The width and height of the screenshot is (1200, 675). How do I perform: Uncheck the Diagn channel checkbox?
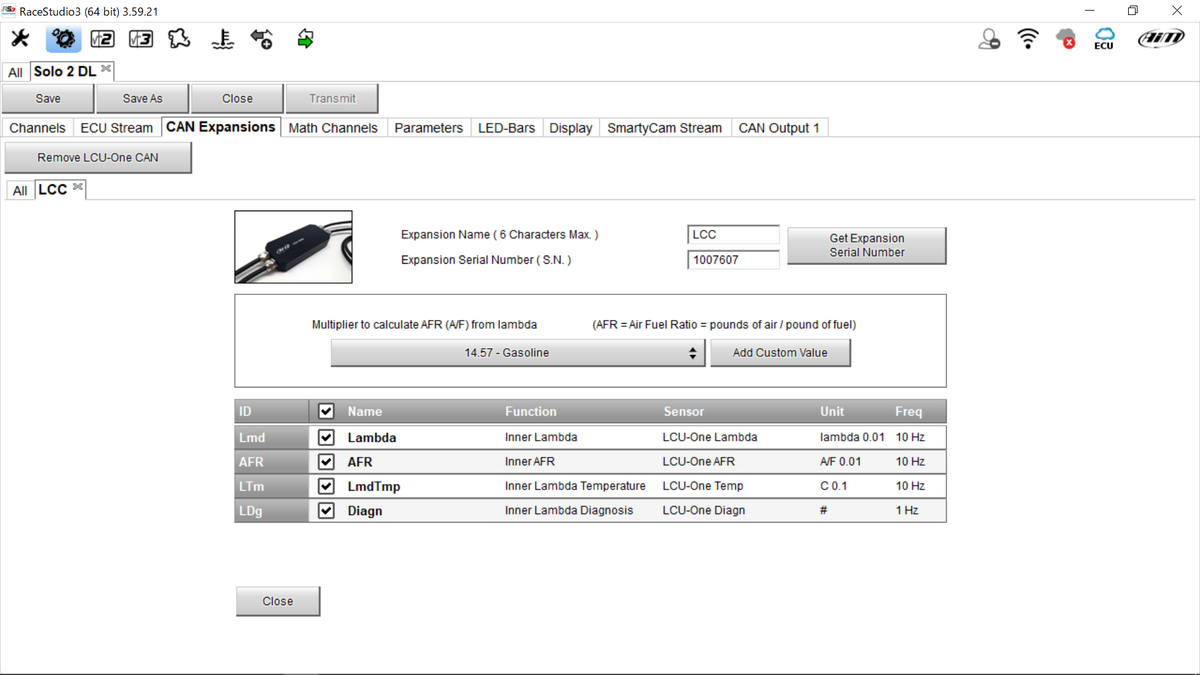pos(325,511)
